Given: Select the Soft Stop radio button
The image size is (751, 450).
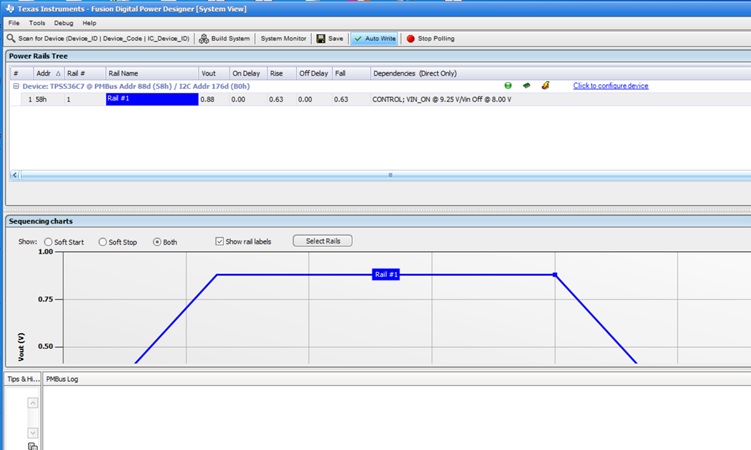Looking at the screenshot, I should (x=102, y=242).
